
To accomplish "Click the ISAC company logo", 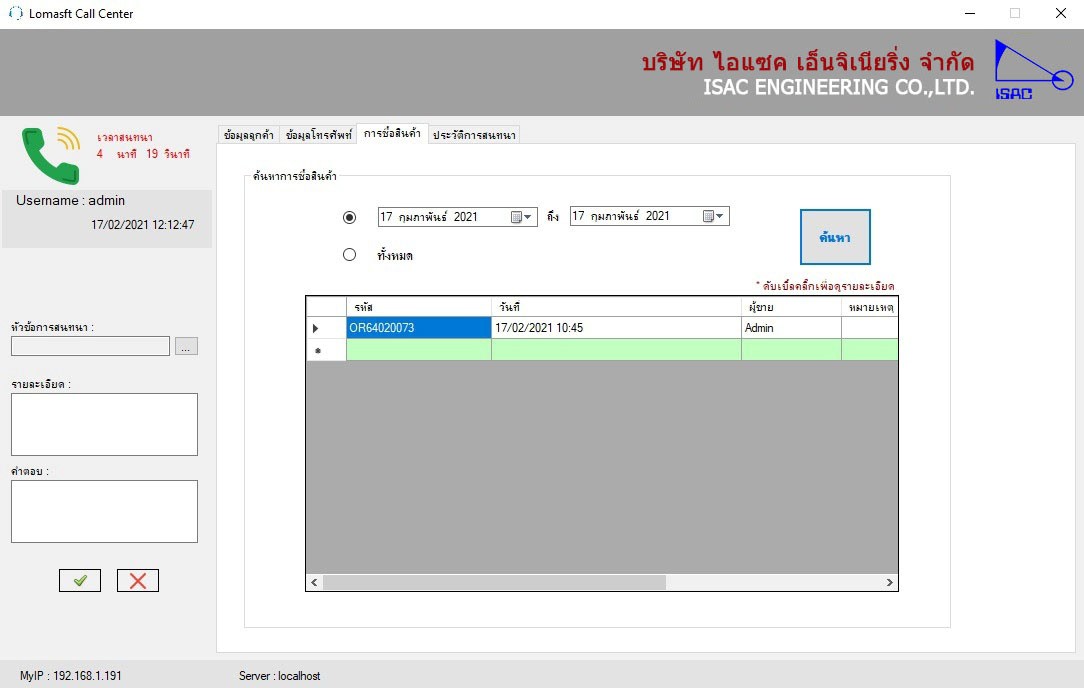I will pyautogui.click(x=1031, y=70).
